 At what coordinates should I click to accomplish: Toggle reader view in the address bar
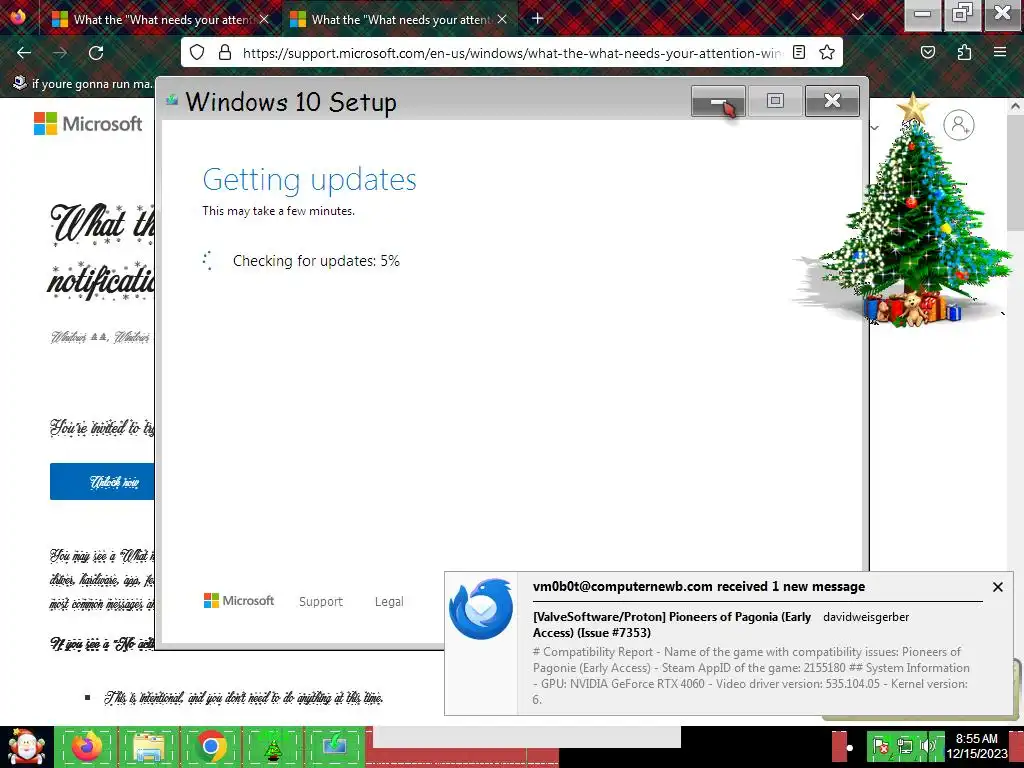799,52
